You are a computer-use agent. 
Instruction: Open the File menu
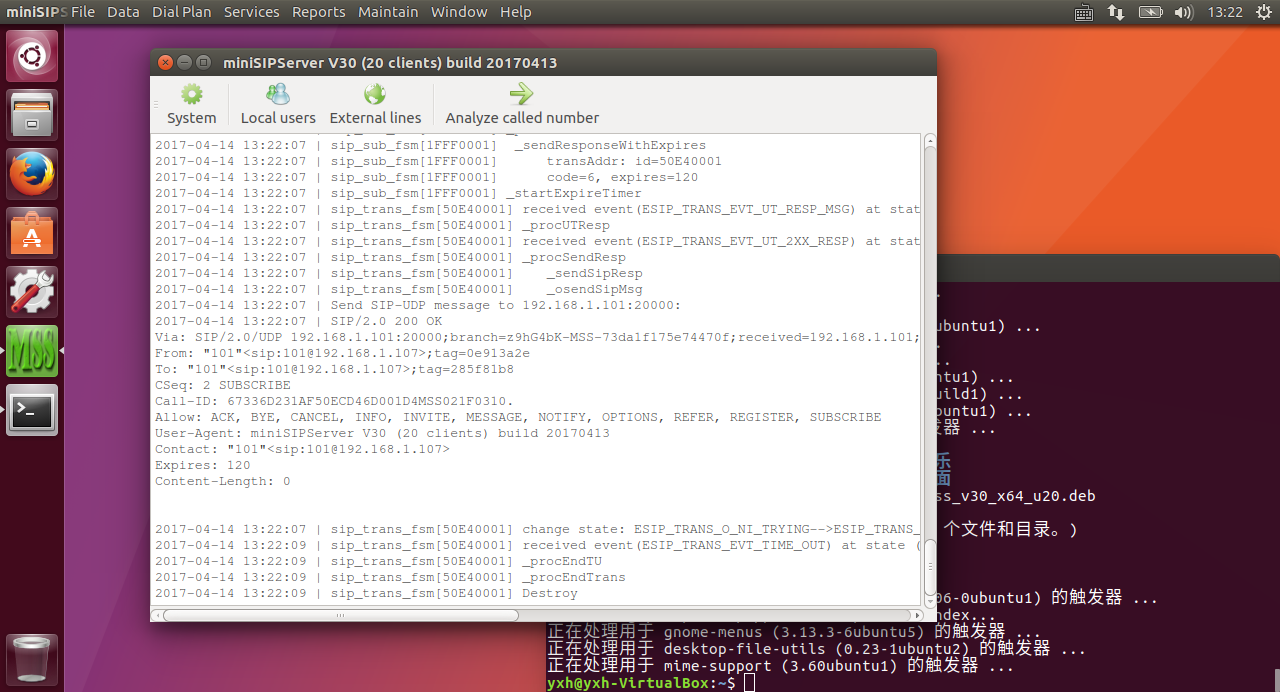click(x=83, y=12)
